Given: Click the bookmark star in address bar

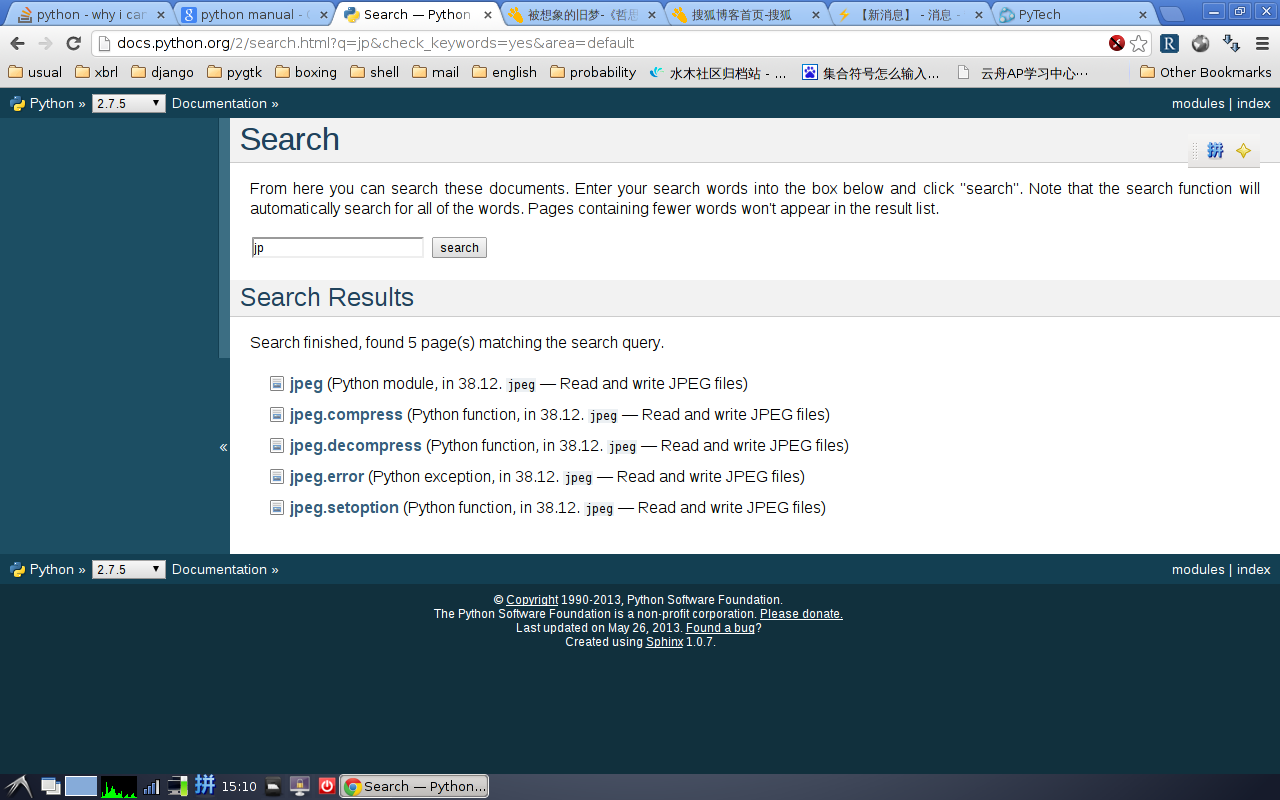Looking at the screenshot, I should click(1138, 43).
